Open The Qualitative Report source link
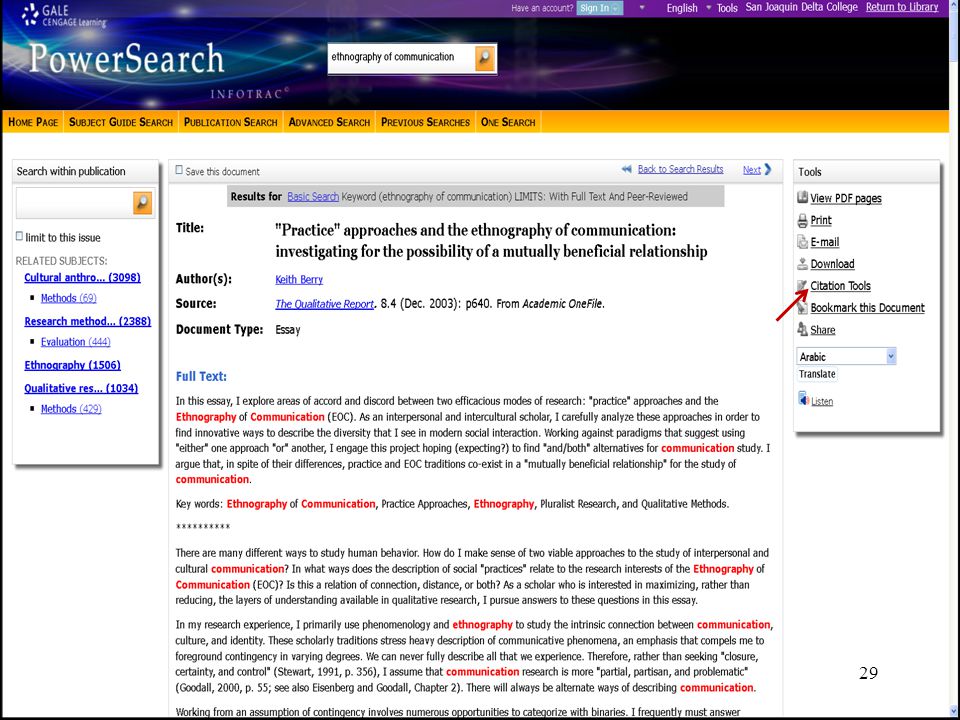The width and height of the screenshot is (960, 720). (x=324, y=304)
